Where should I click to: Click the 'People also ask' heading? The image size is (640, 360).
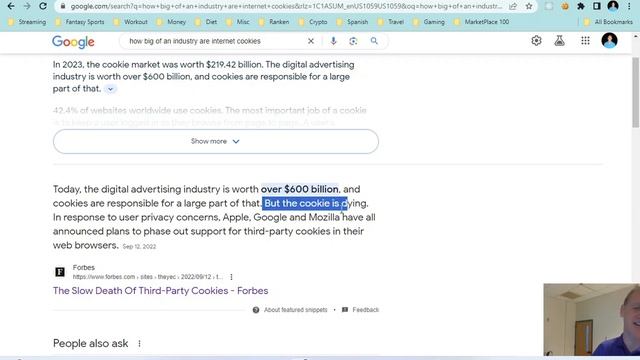click(91, 344)
